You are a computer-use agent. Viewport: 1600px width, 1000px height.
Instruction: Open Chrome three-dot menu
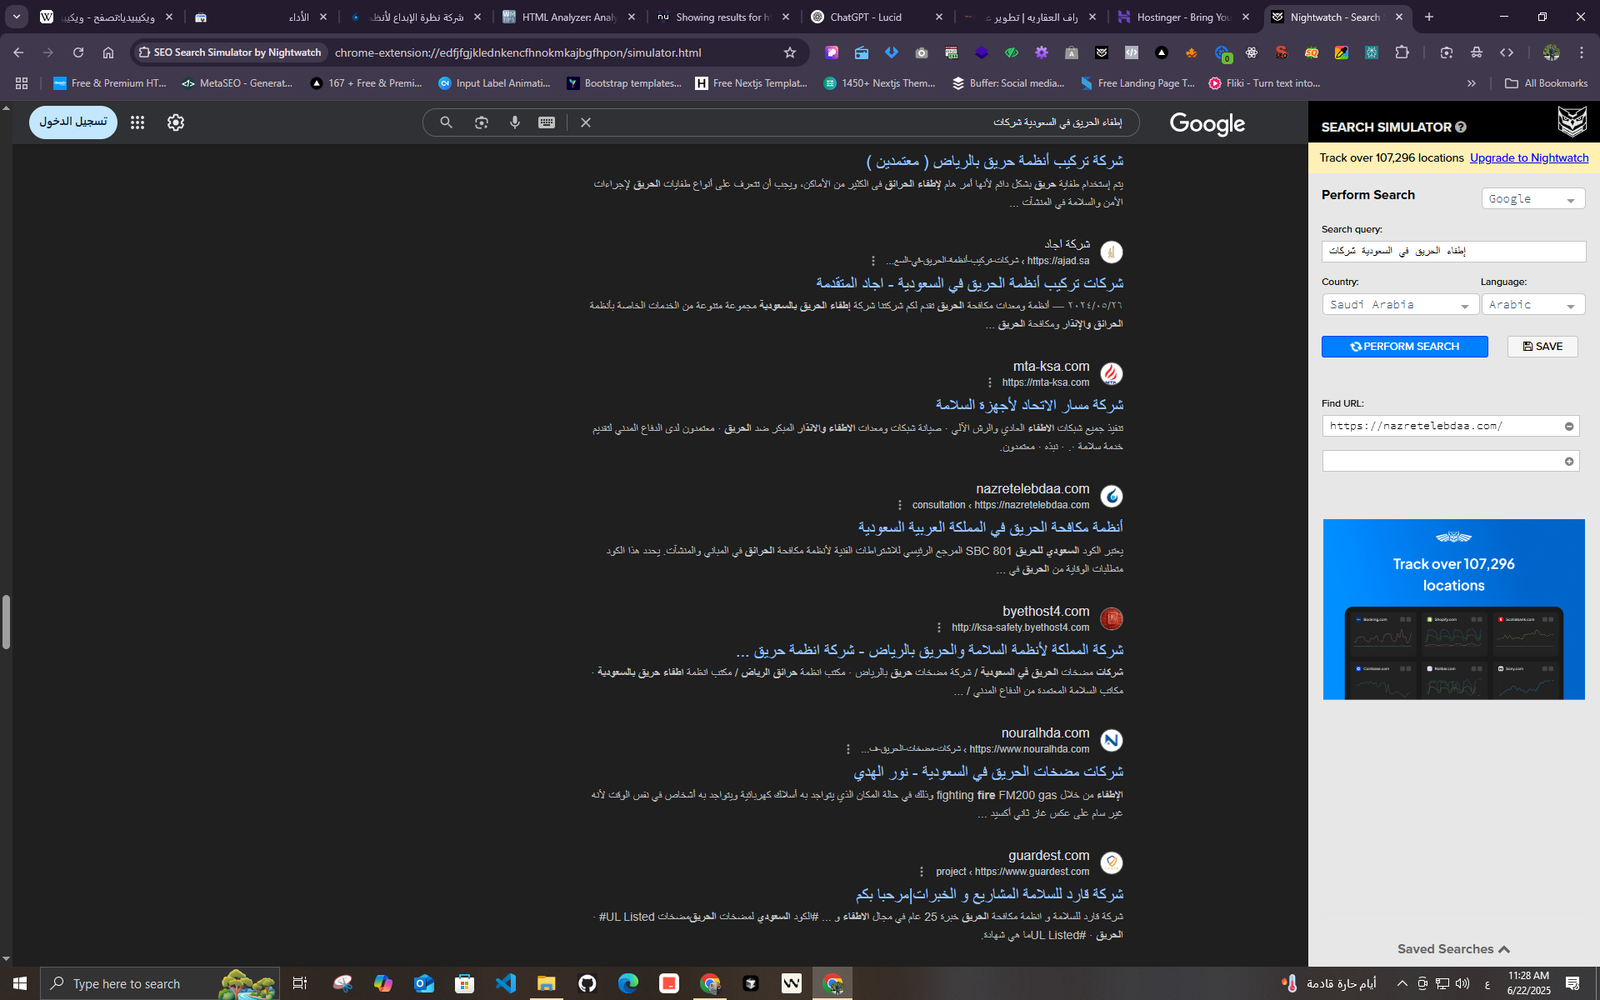(1581, 52)
